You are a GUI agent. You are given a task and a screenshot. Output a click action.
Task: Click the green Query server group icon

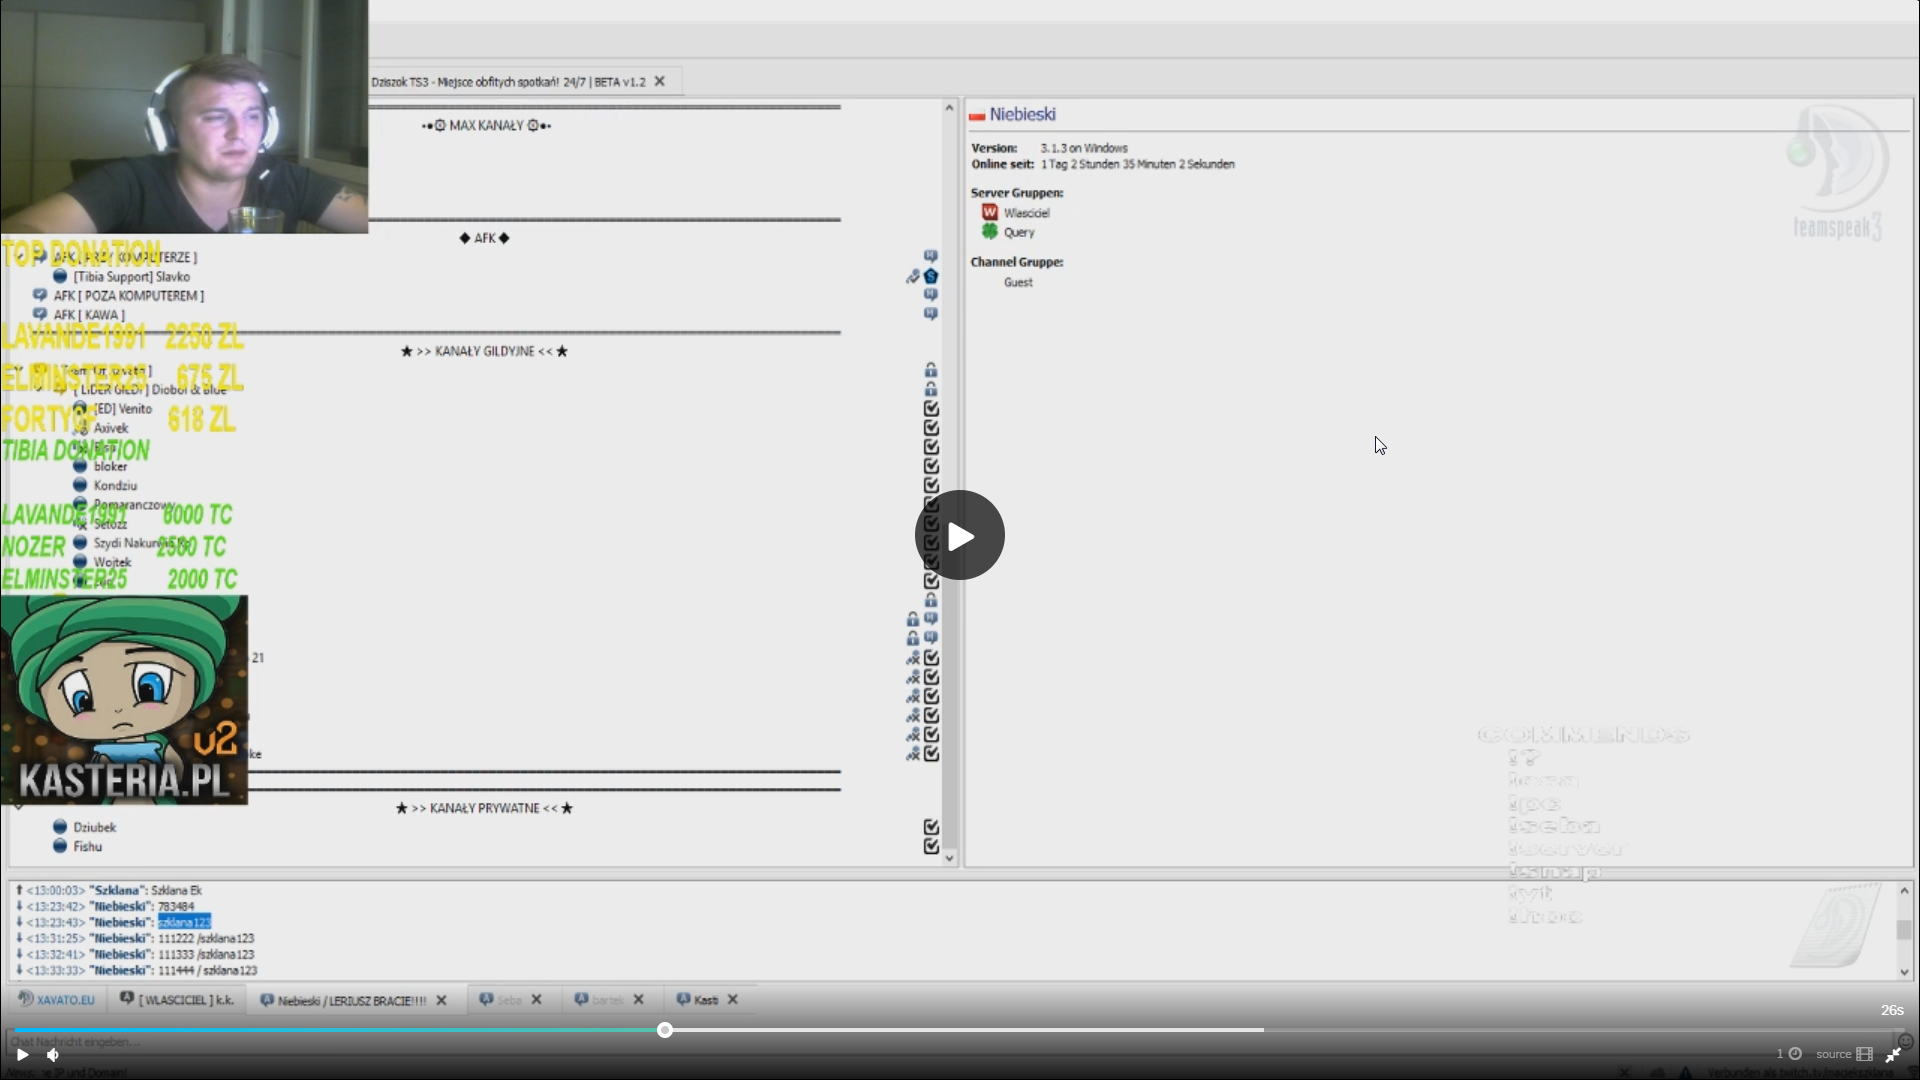pos(990,231)
